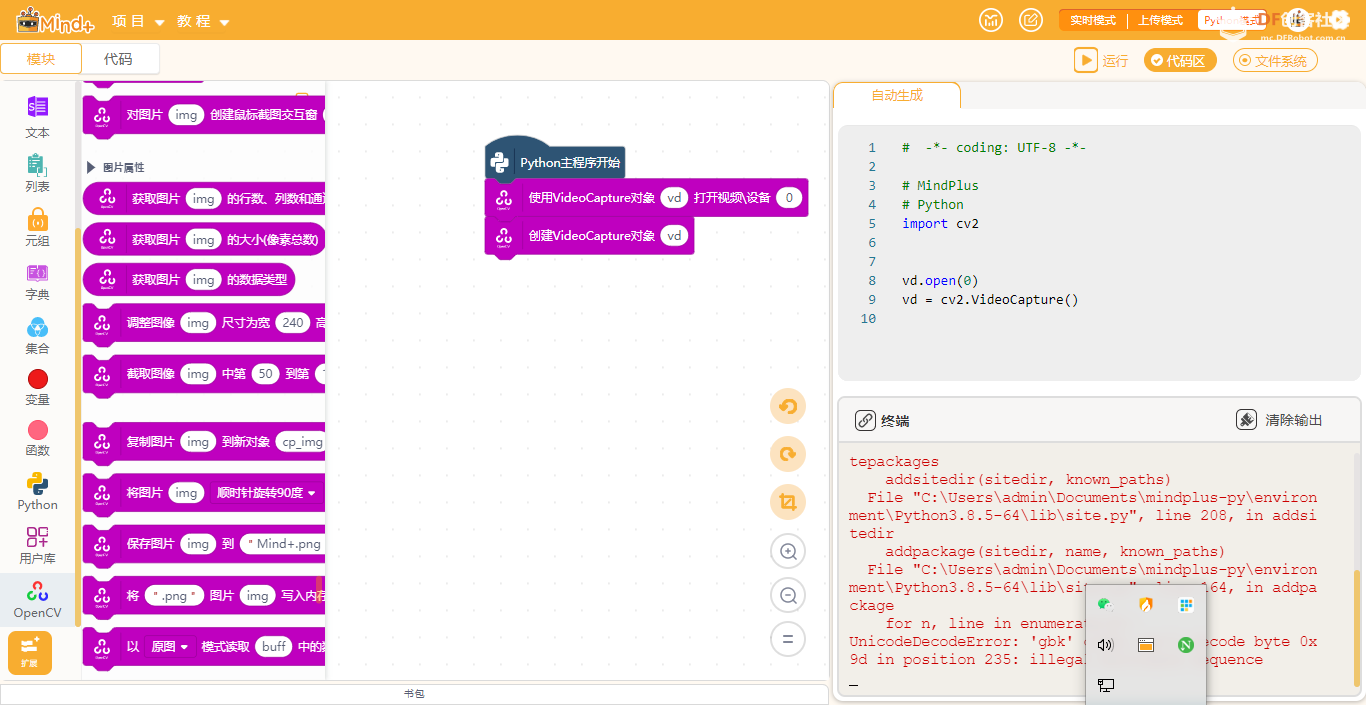Click the network monitor tray icon
Screen dimensions: 1366x705
click(1106, 685)
